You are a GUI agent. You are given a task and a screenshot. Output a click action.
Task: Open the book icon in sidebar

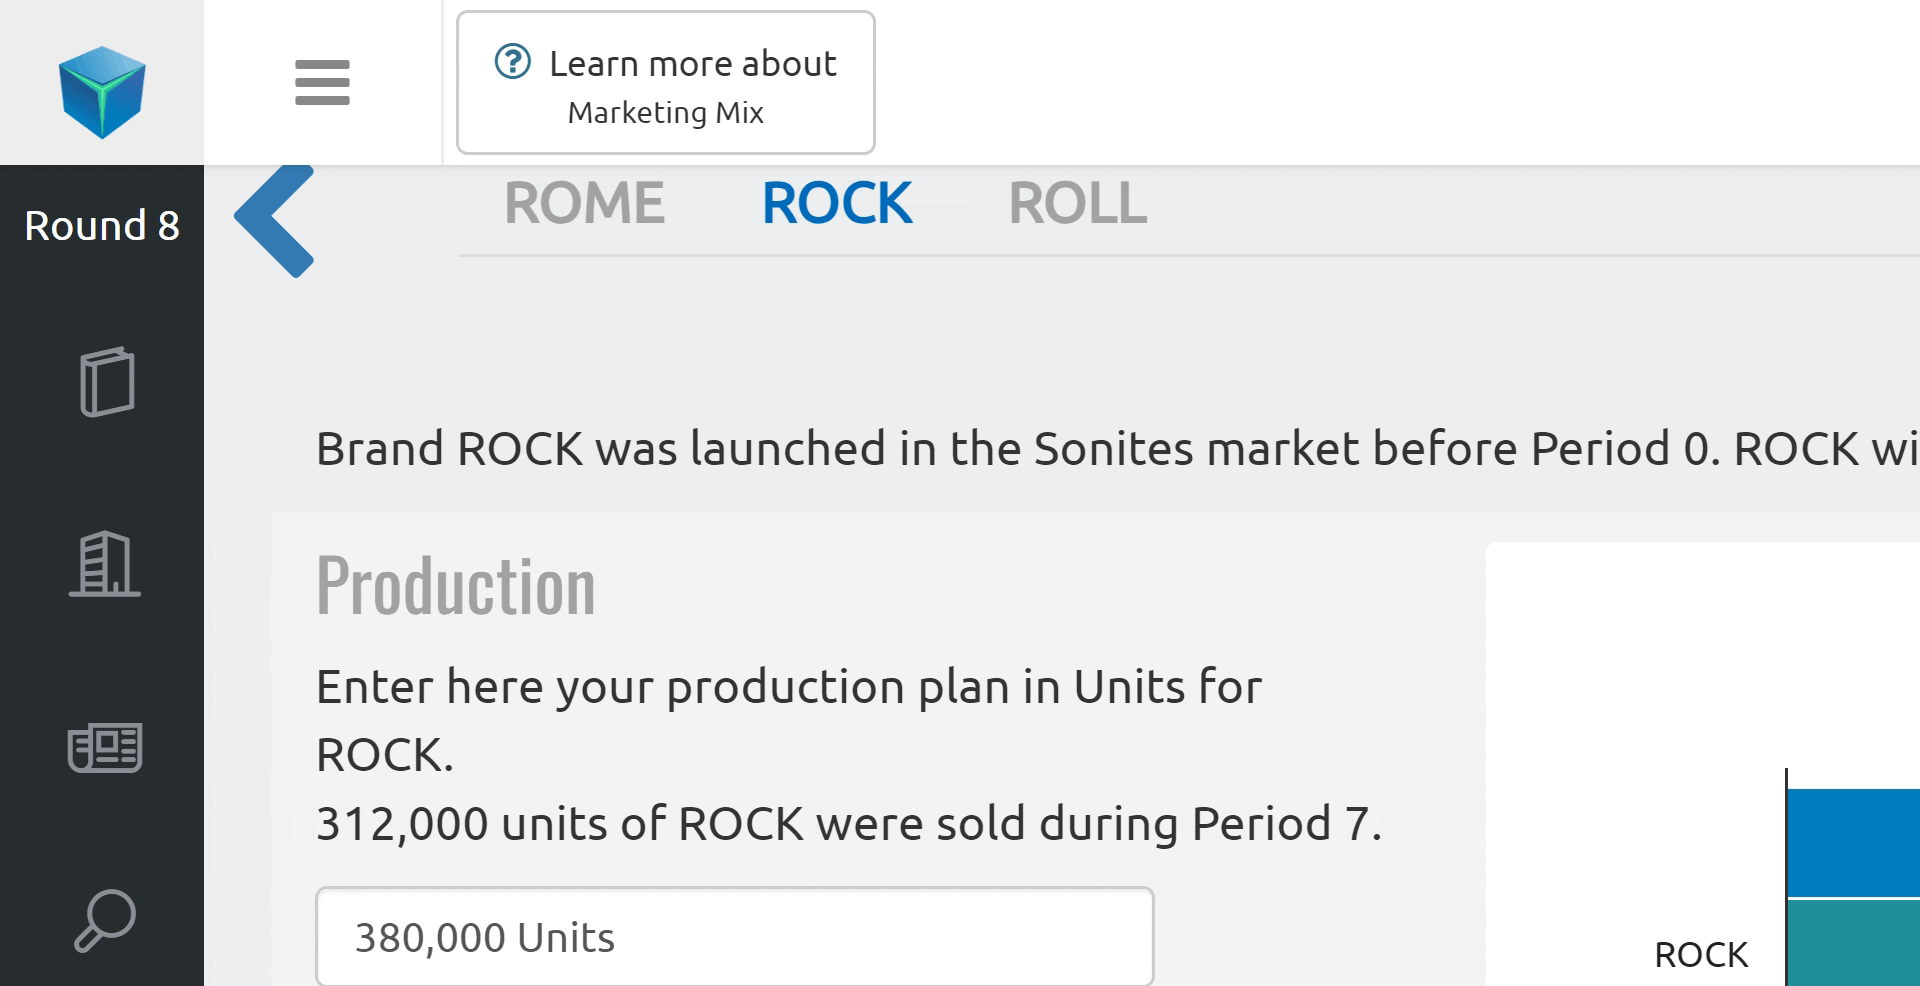106,381
